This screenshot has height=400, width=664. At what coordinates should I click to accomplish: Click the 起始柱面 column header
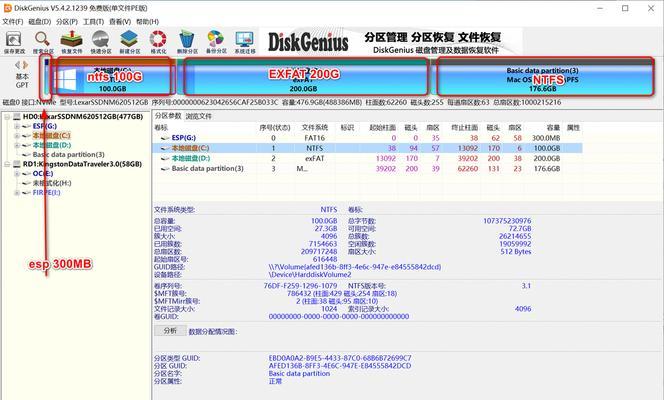382,127
